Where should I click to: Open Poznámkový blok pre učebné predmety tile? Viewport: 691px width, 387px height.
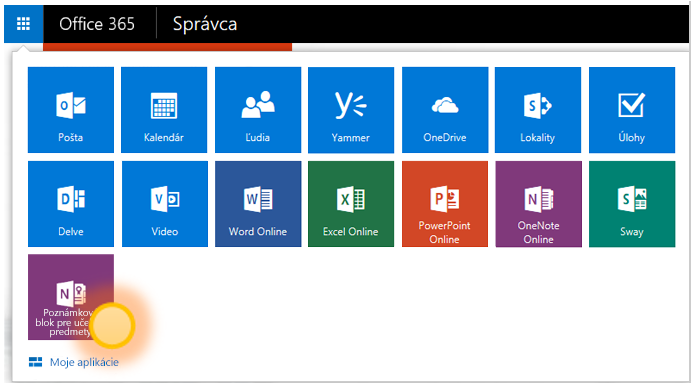pos(71,297)
